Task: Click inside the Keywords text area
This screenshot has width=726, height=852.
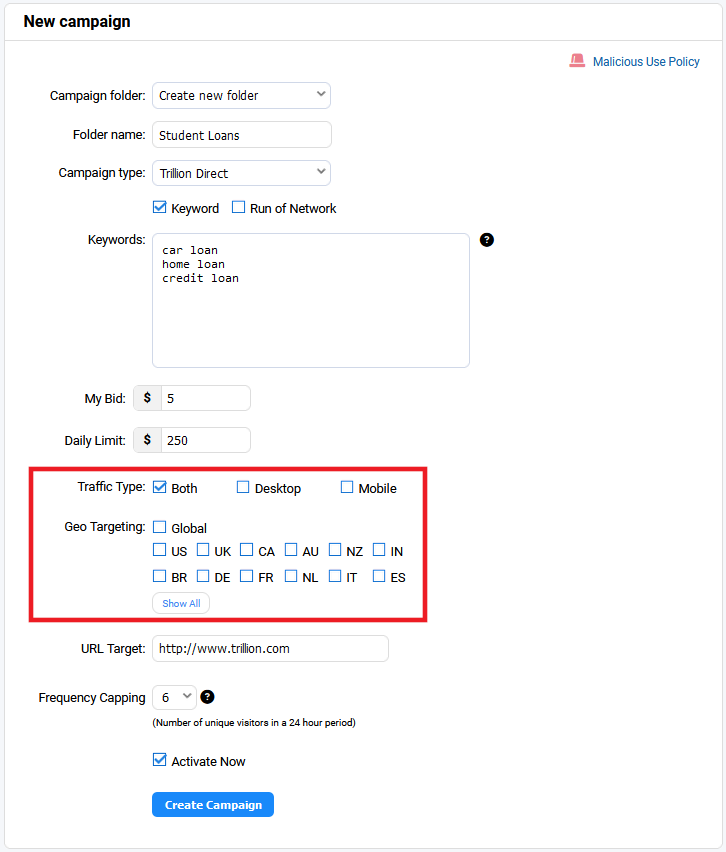Action: (x=311, y=300)
